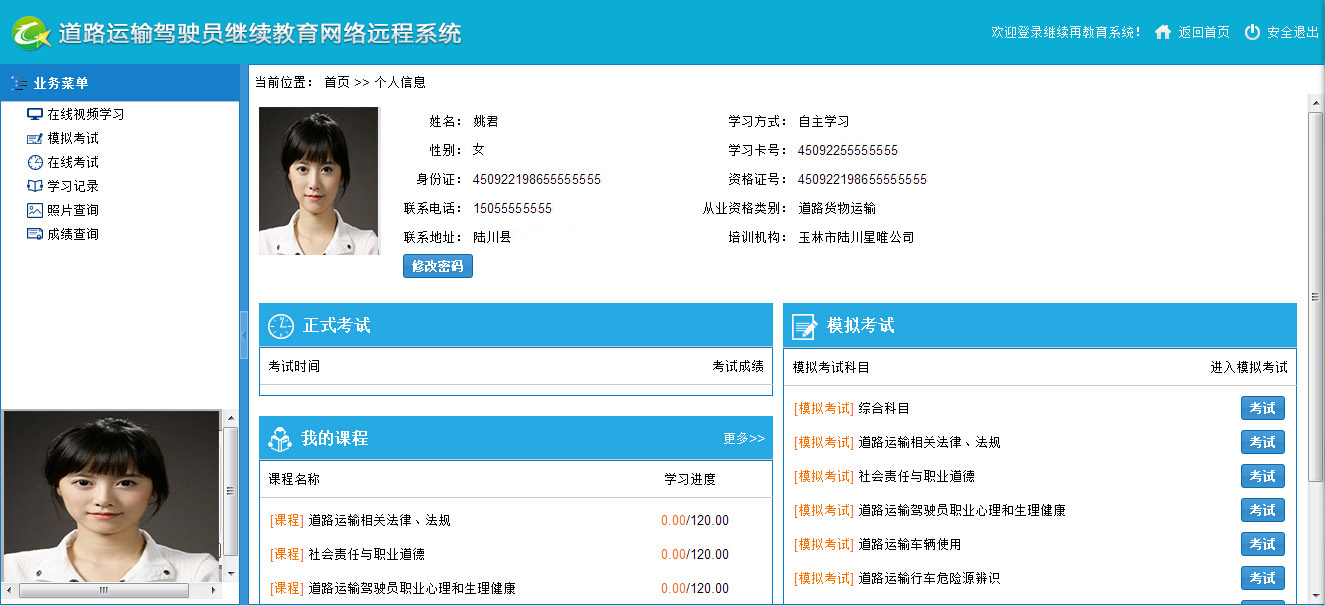Click 考试 button for 道路运输车辆使用

tap(1262, 544)
